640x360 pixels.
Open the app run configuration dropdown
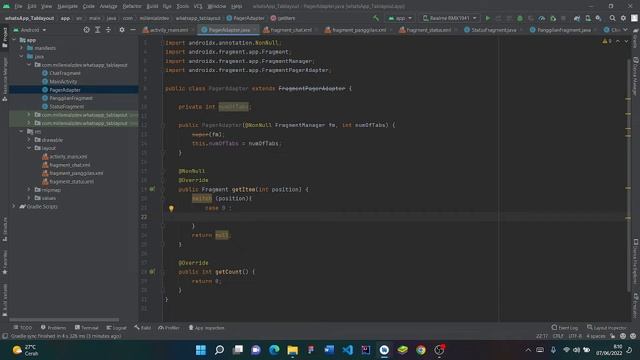tap(400, 18)
